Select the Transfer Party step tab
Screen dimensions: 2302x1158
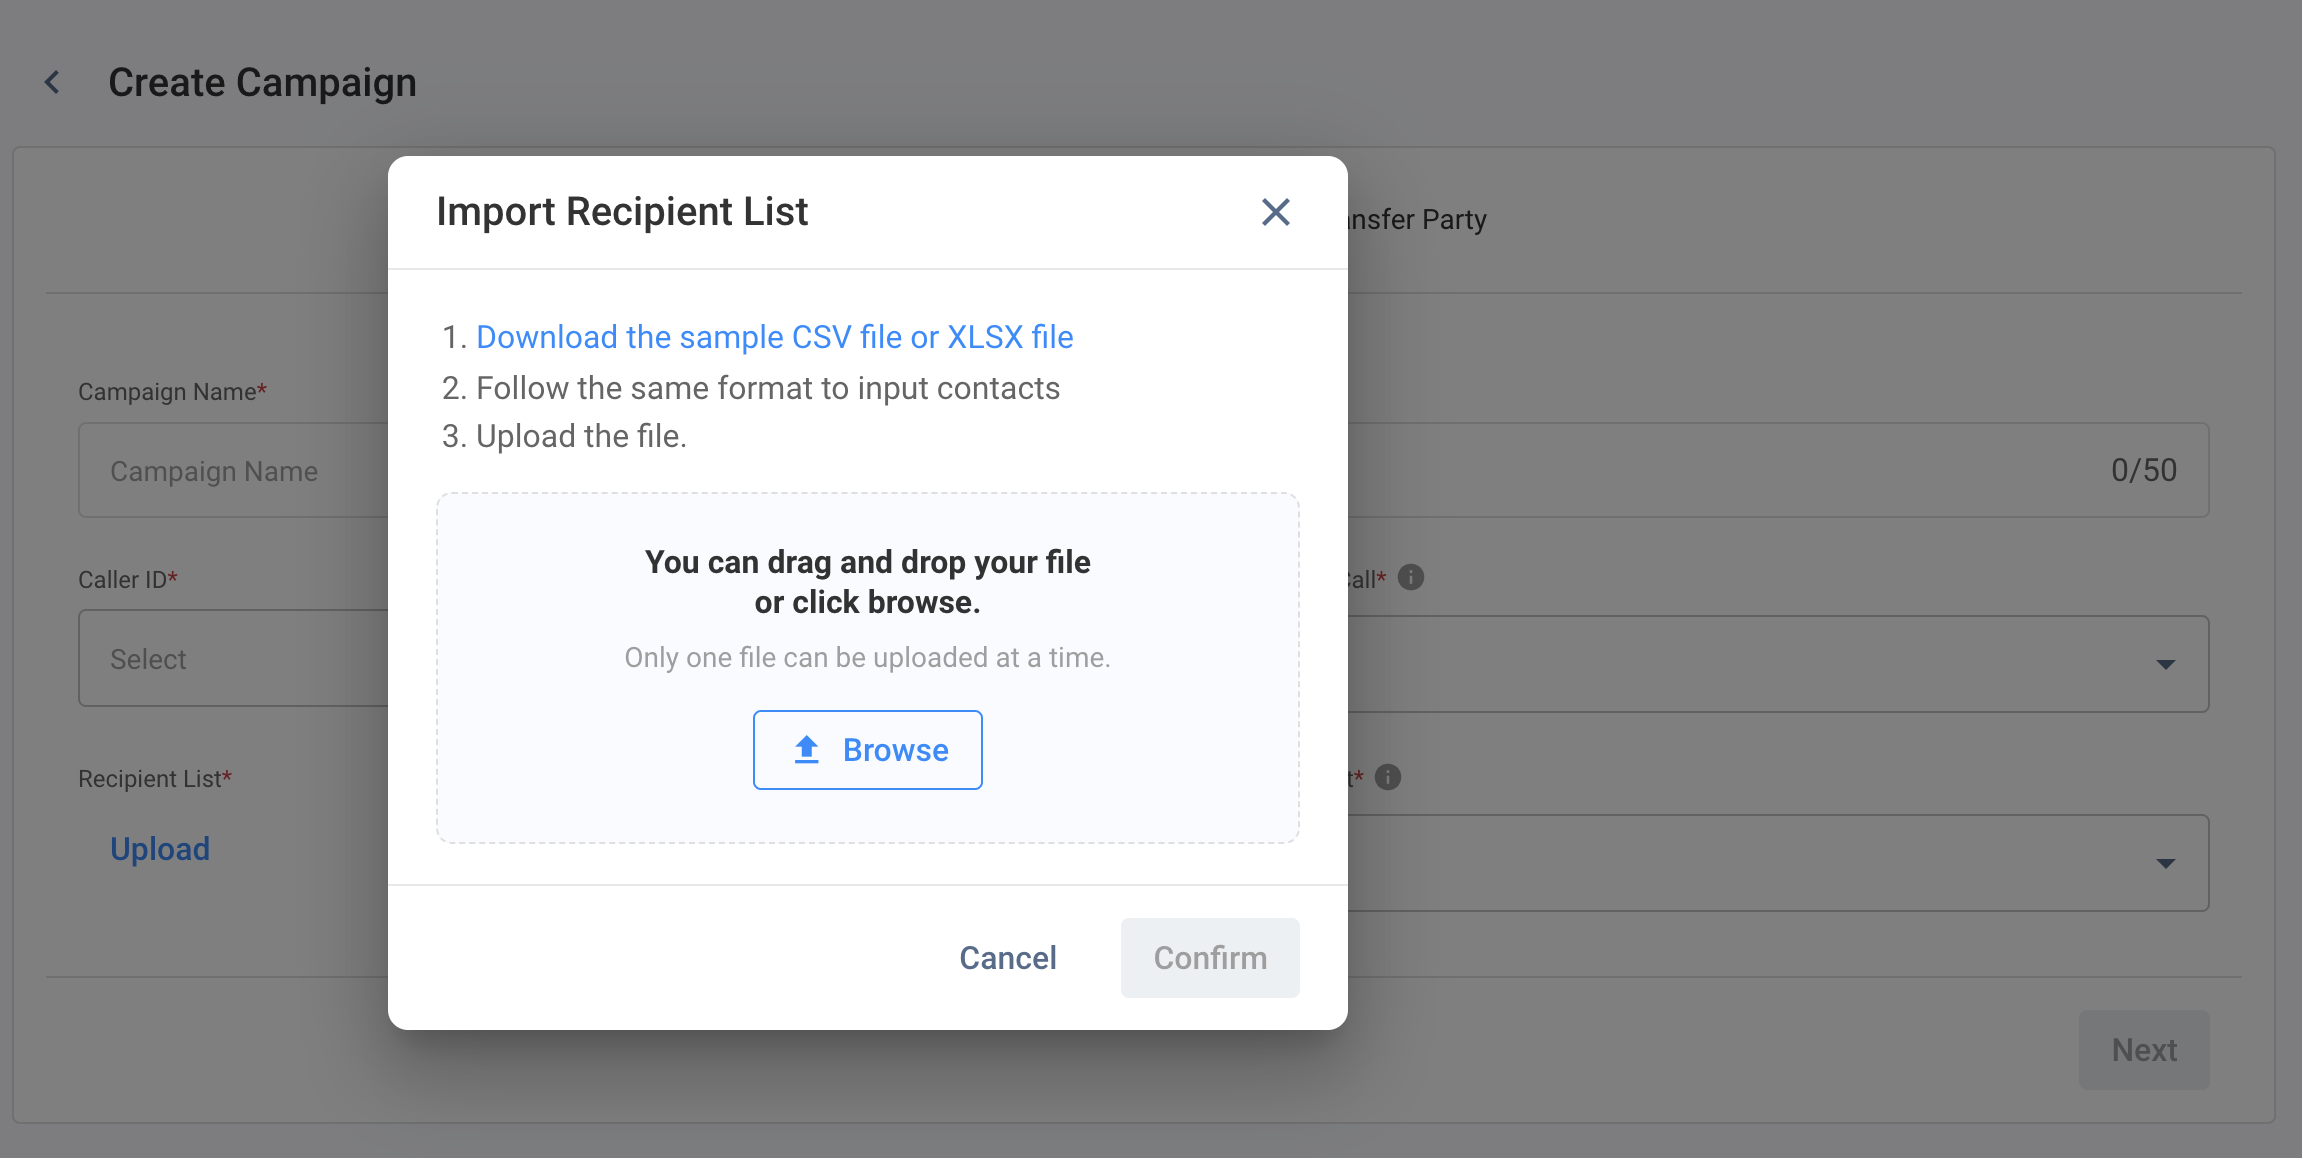click(x=1417, y=219)
